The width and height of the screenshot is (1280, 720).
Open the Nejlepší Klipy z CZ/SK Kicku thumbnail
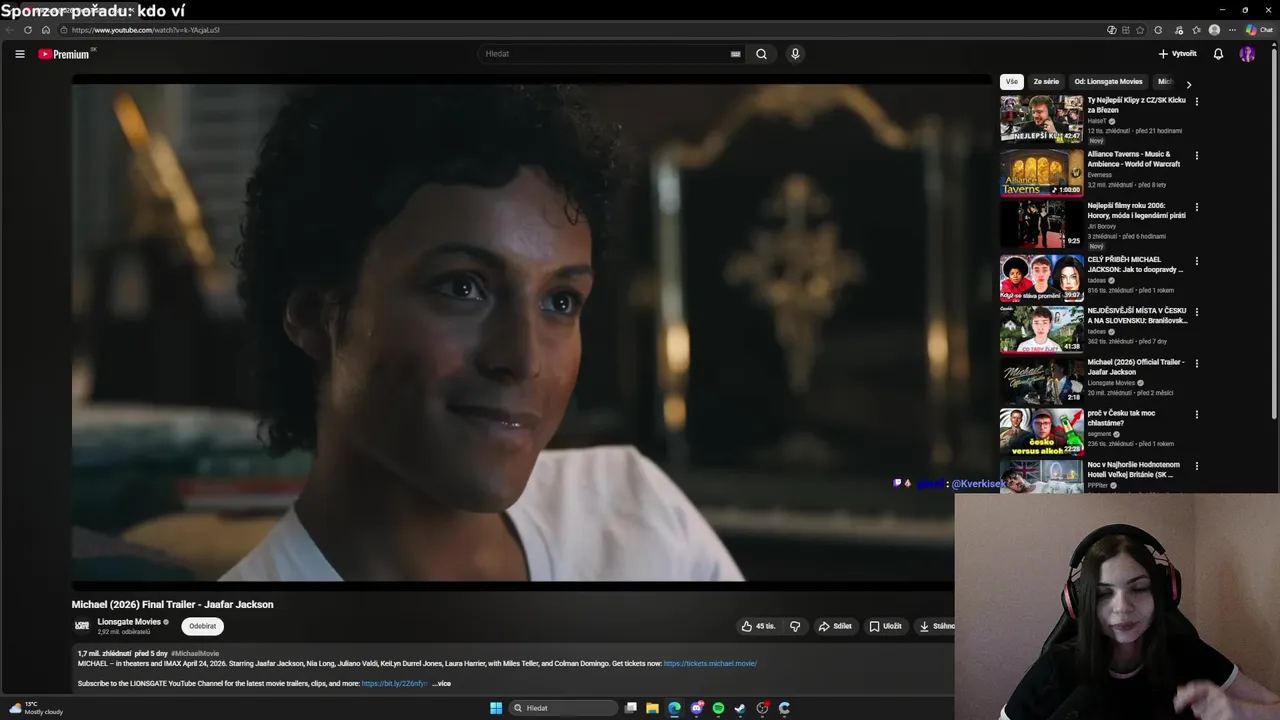(1041, 119)
